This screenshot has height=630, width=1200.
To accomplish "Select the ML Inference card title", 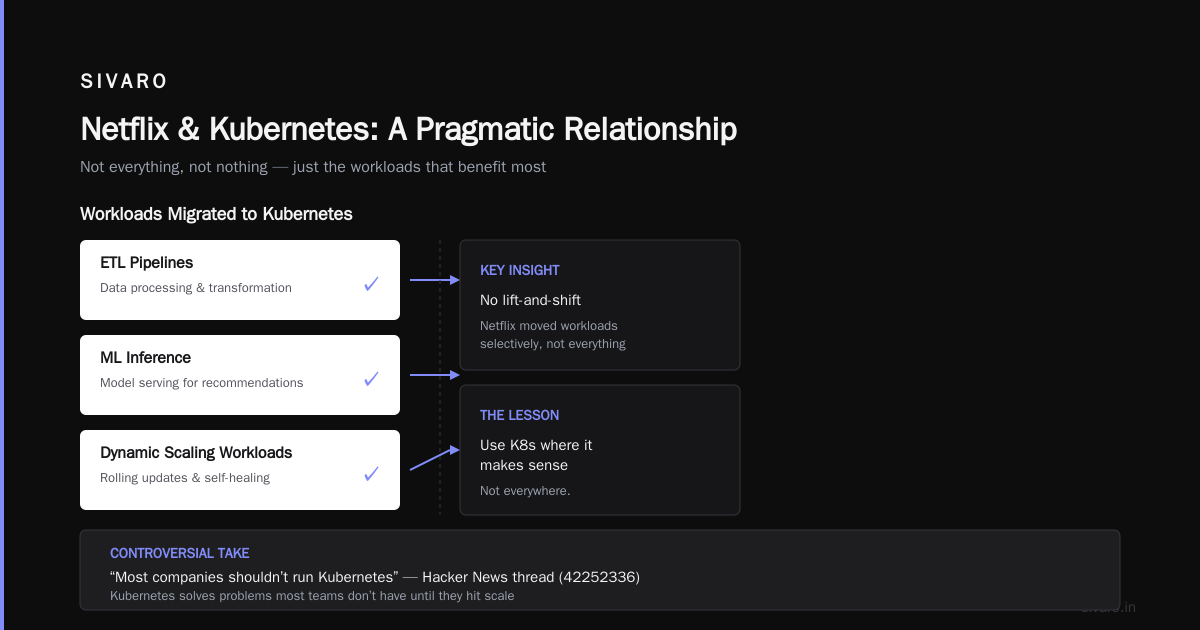I will pos(145,357).
